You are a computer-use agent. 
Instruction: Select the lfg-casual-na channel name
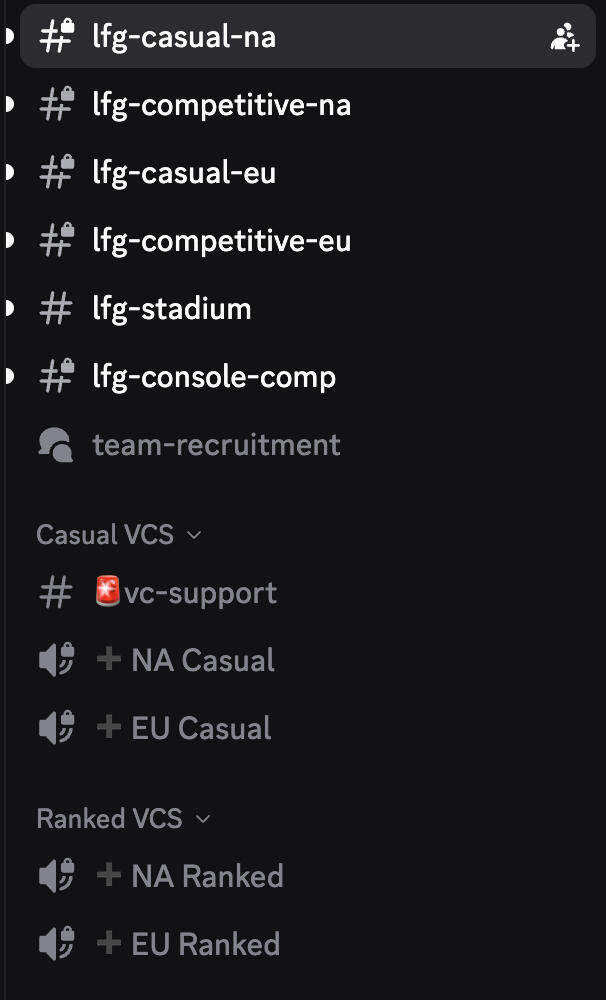tap(184, 38)
